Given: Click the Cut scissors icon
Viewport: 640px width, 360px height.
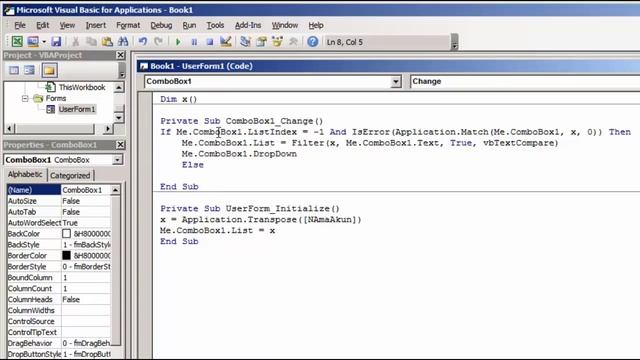Looking at the screenshot, I should [76, 42].
